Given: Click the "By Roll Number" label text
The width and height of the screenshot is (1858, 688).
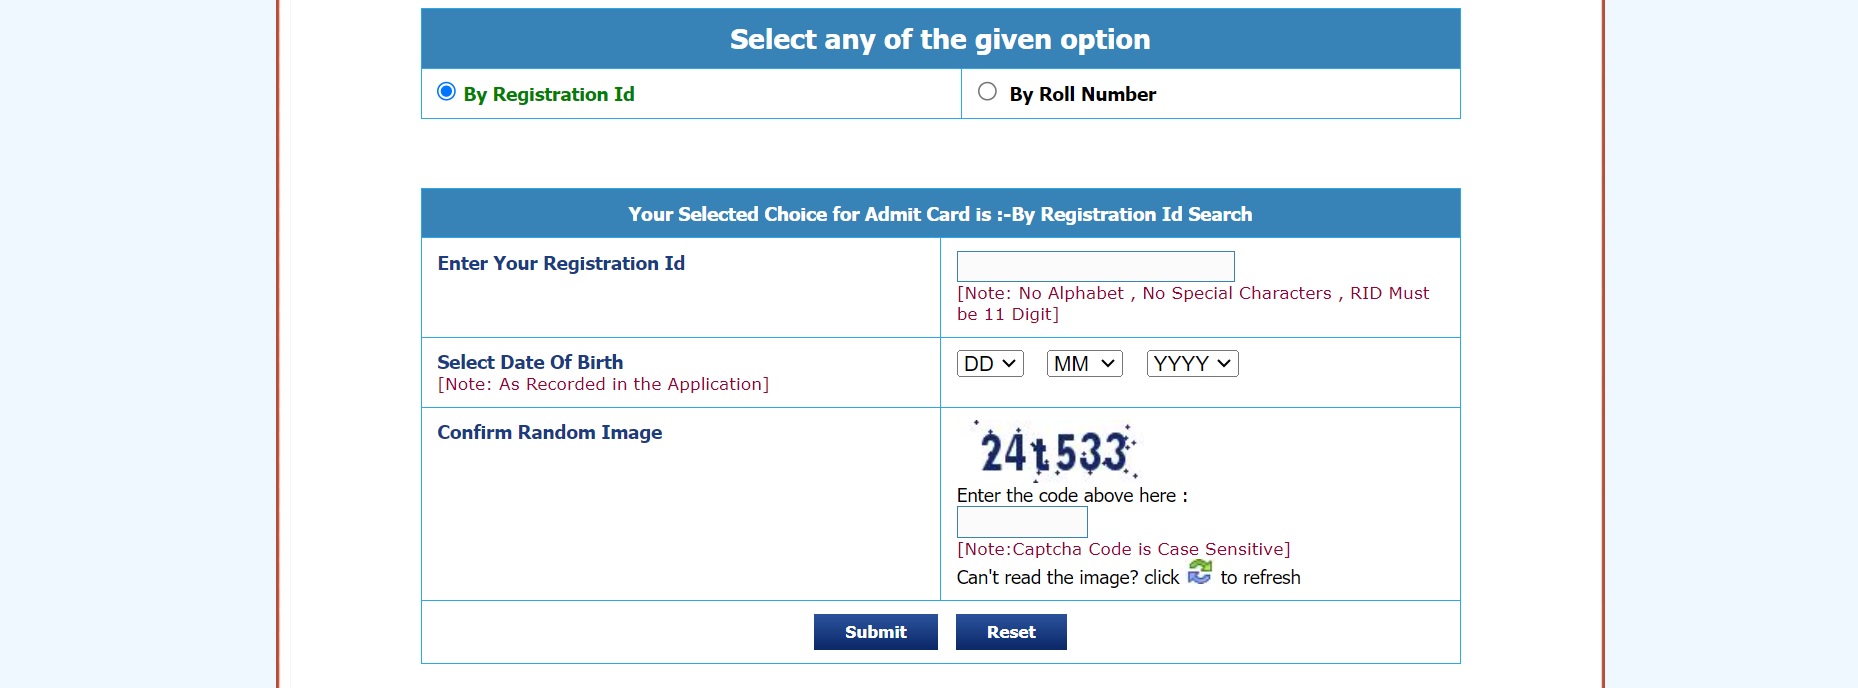Looking at the screenshot, I should click(x=1082, y=94).
